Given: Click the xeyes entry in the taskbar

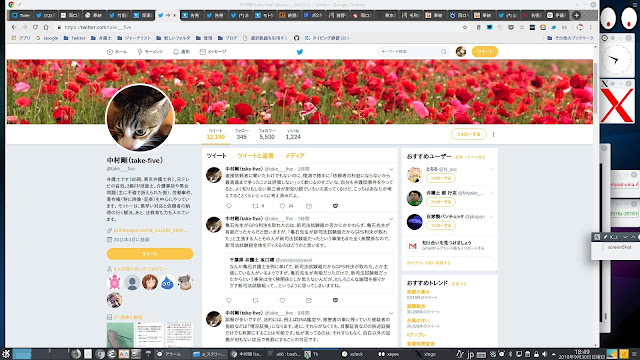Looking at the screenshot, I should pyautogui.click(x=389, y=354).
